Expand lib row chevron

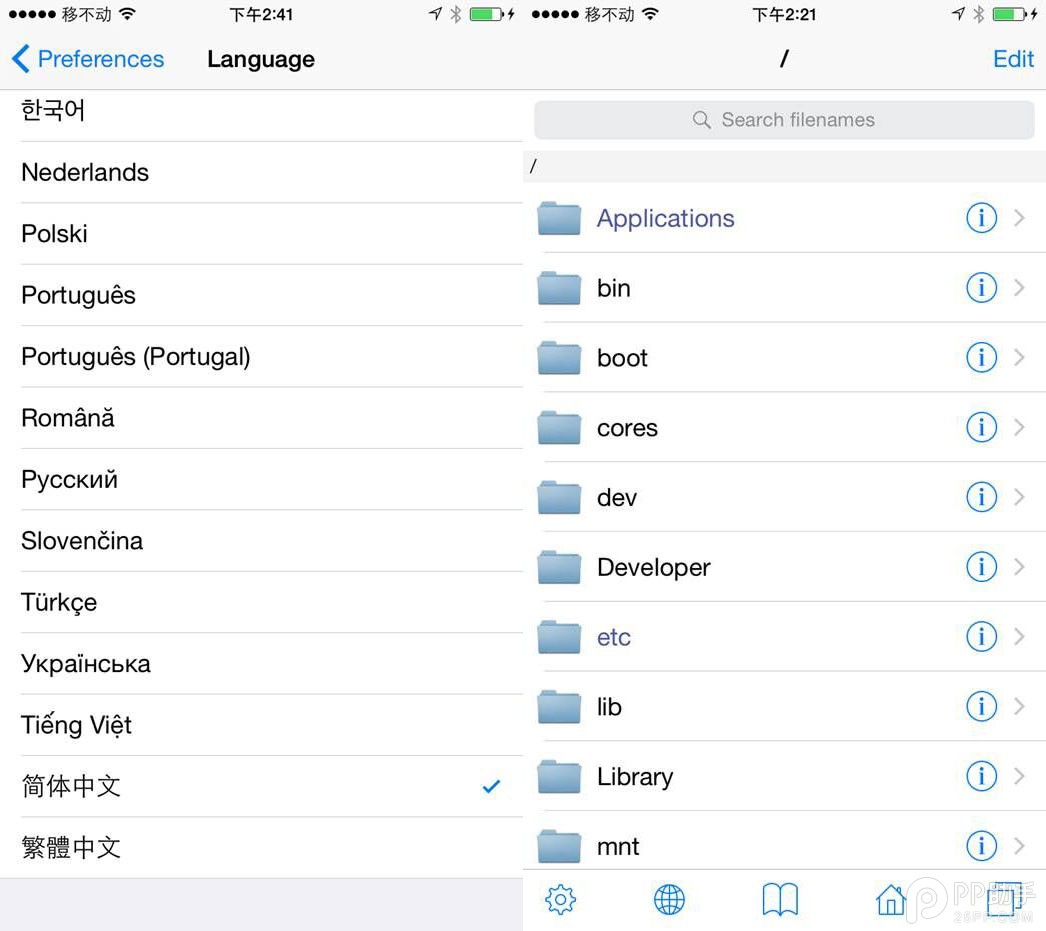pos(1019,706)
